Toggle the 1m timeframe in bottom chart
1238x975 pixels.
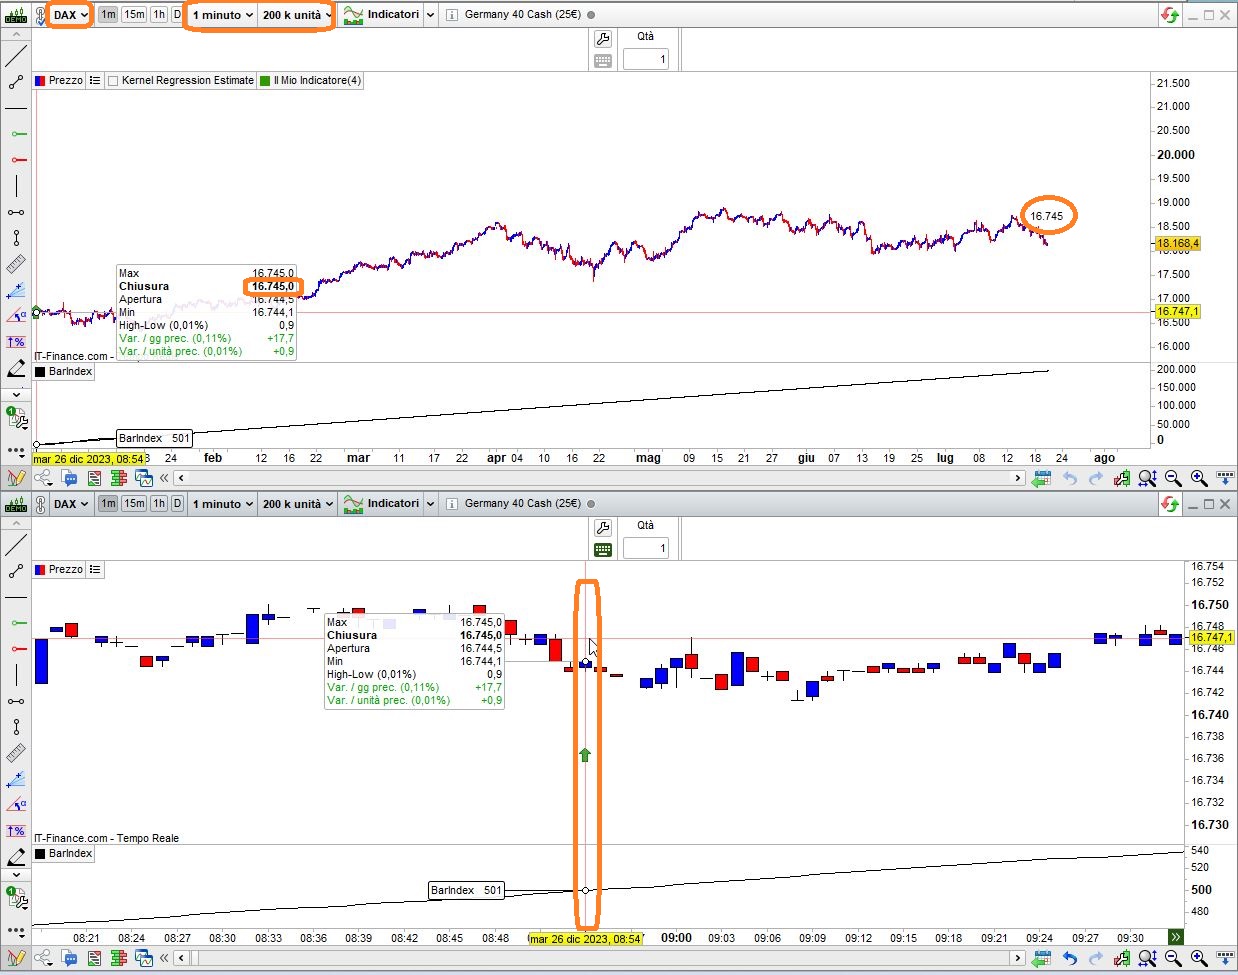[x=108, y=504]
